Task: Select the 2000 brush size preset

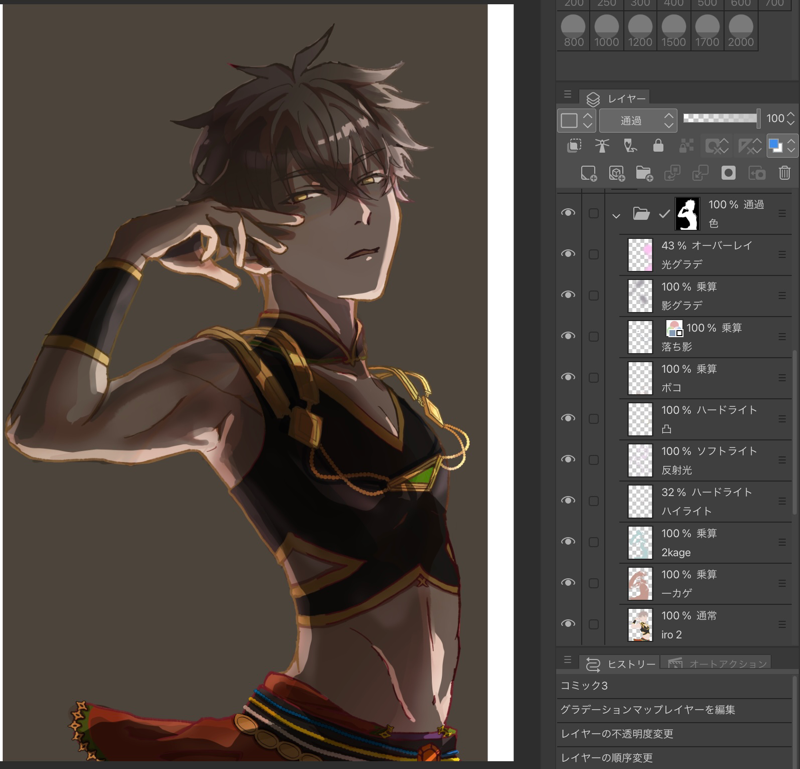Action: tap(741, 32)
